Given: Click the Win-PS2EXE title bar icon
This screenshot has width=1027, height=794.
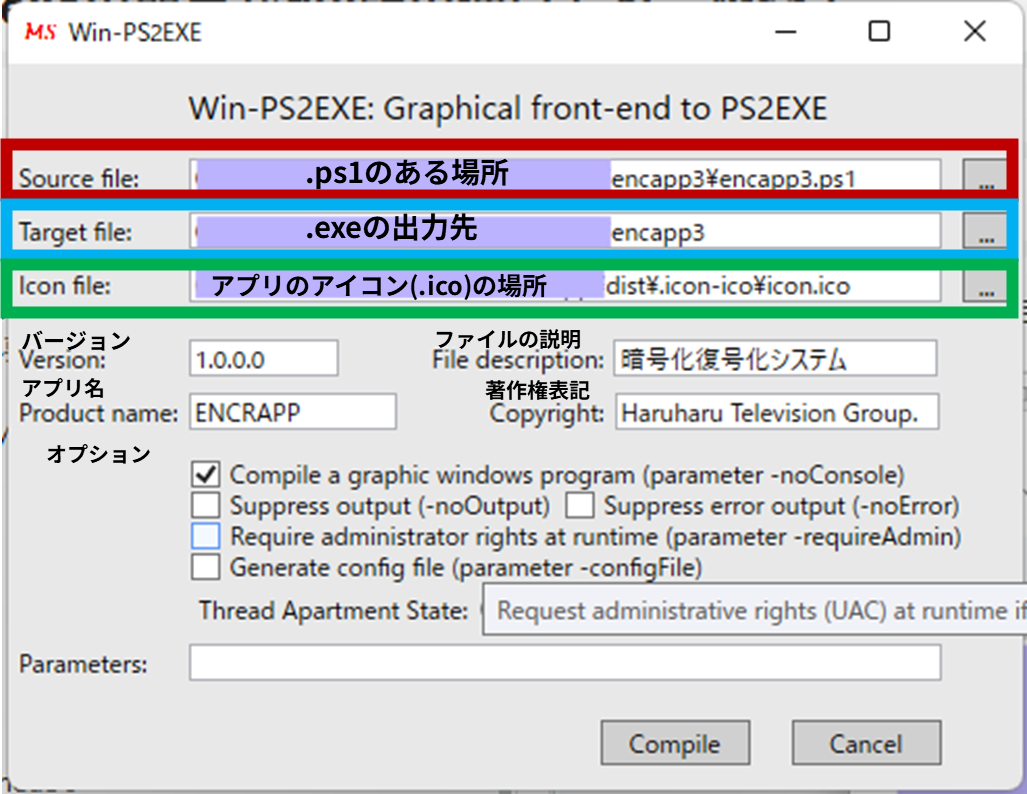Looking at the screenshot, I should pyautogui.click(x=40, y=31).
